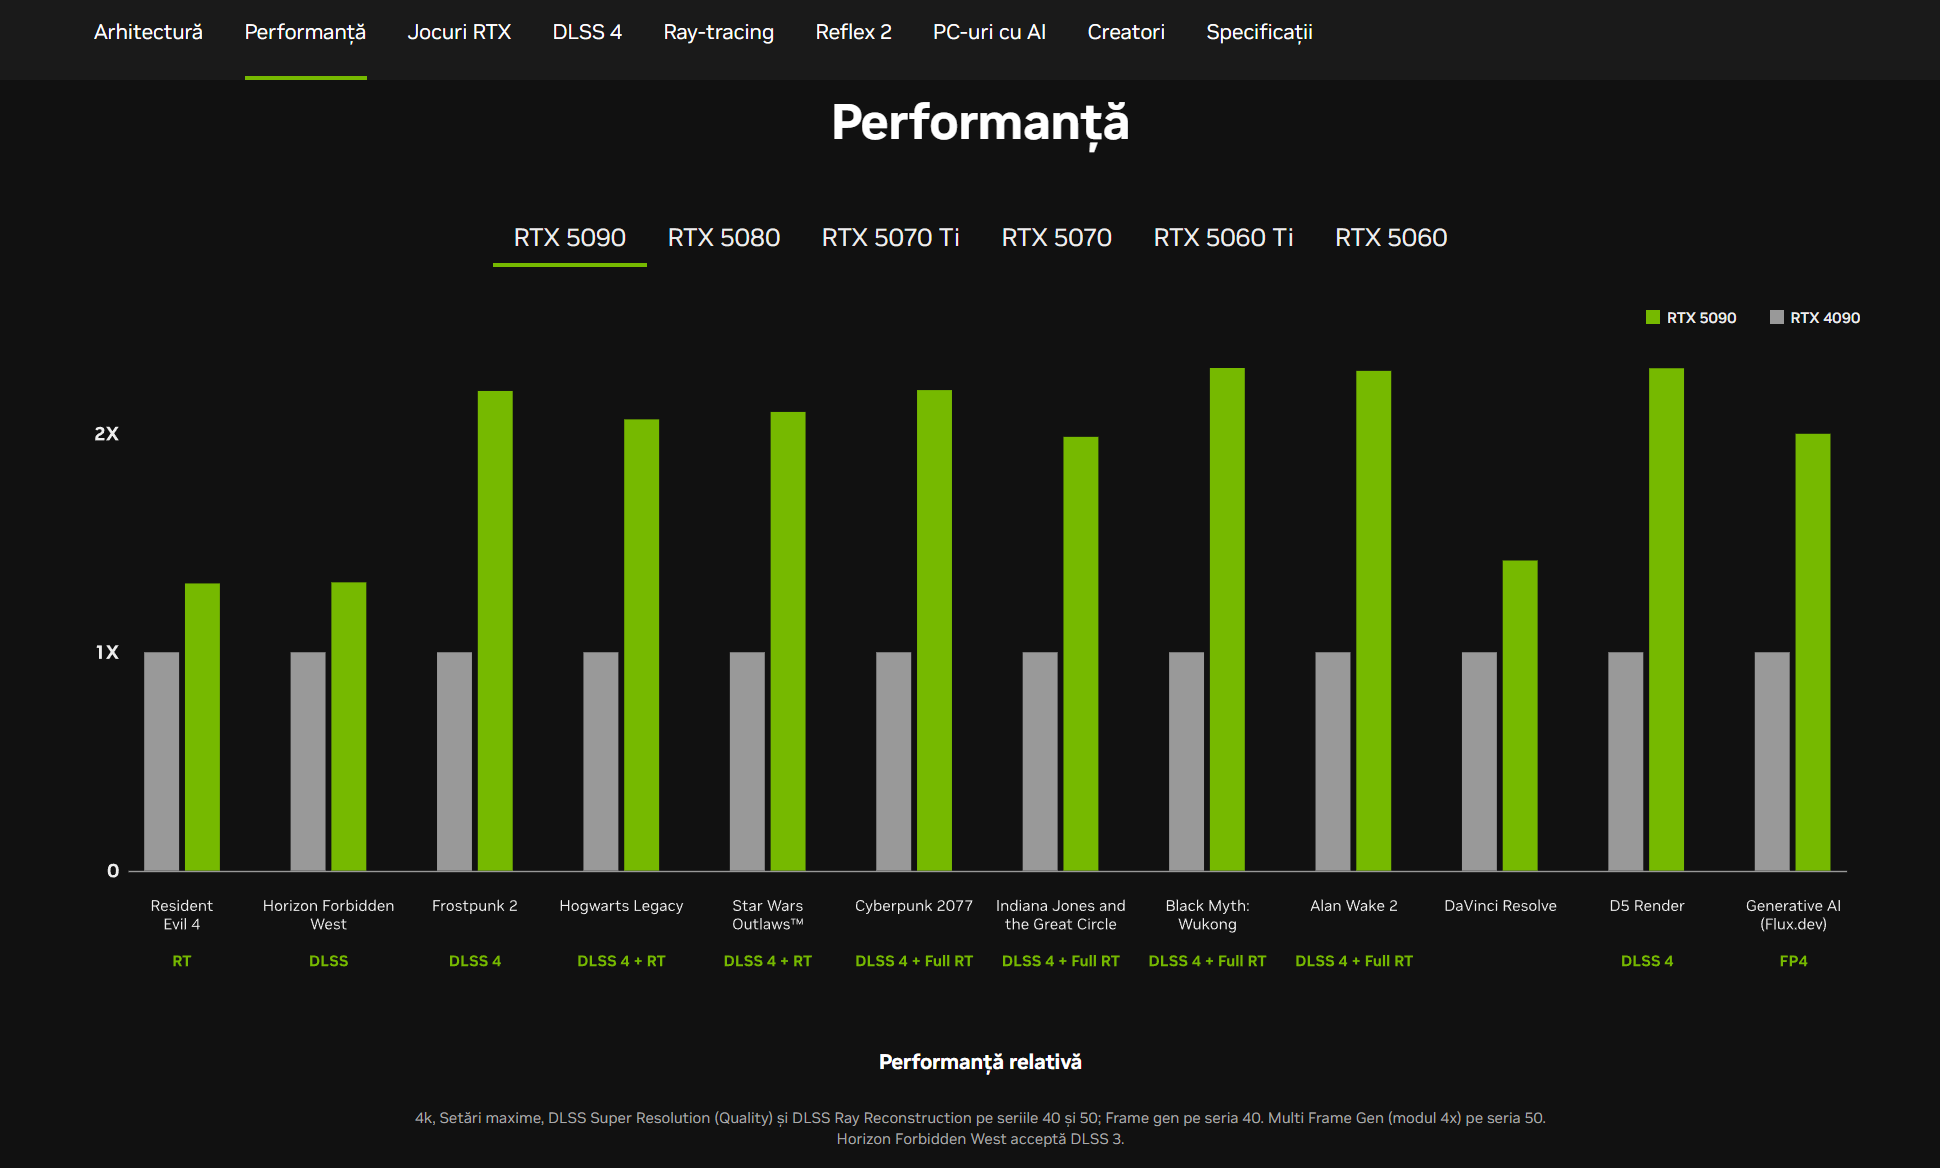Select the RTX 5080 performance tab
Screen dimensions: 1940x1168
pyautogui.click(x=723, y=238)
